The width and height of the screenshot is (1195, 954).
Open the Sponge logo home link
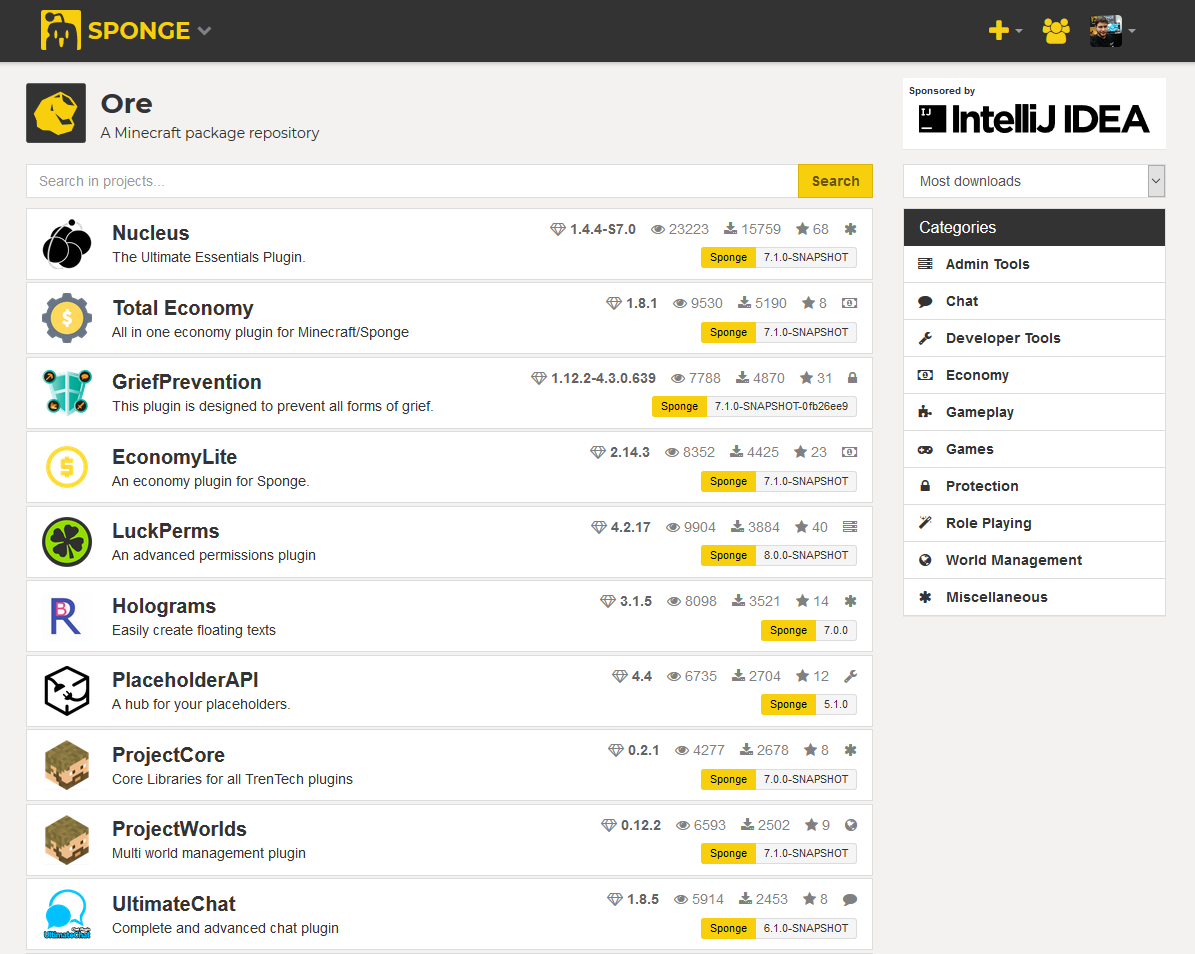click(115, 30)
